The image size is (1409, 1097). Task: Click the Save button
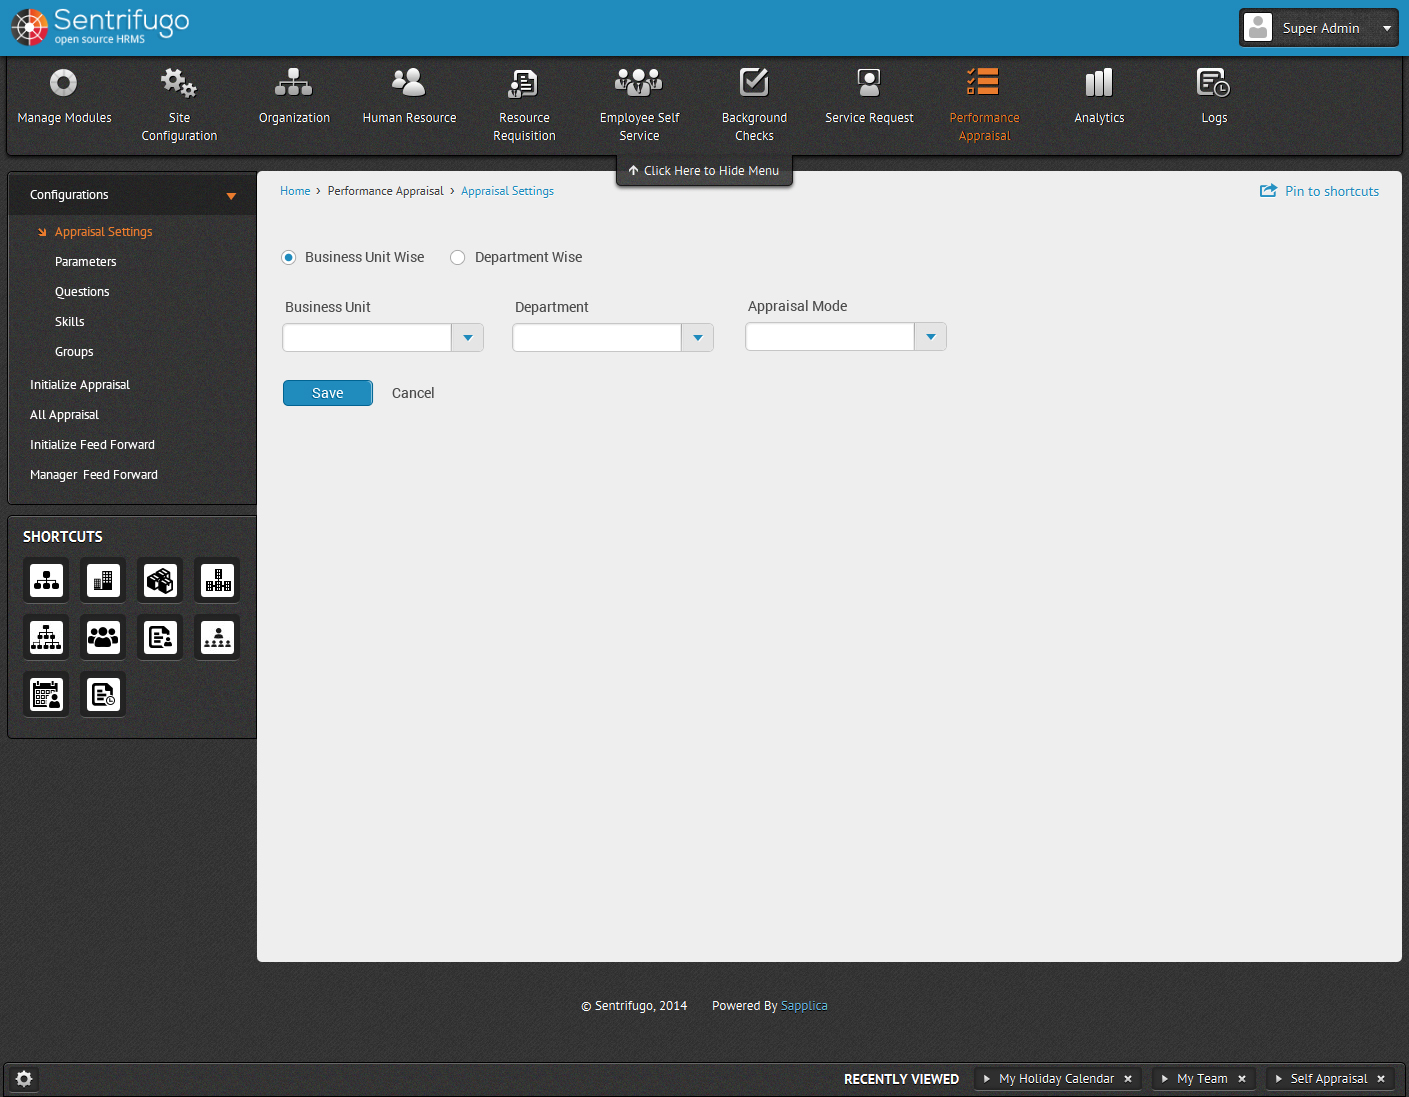(x=327, y=393)
